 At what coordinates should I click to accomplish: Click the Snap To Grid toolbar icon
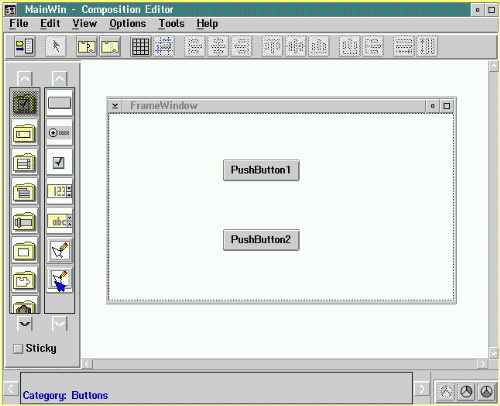point(164,46)
